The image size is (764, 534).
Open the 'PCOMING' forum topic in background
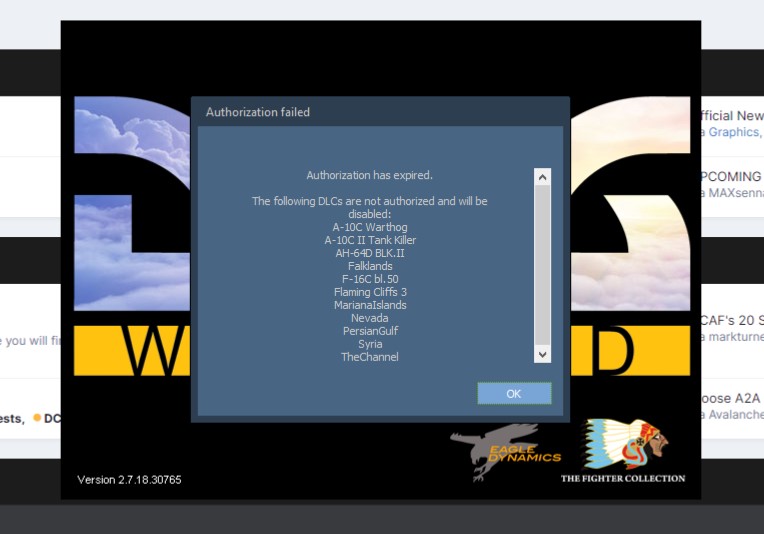click(731, 176)
